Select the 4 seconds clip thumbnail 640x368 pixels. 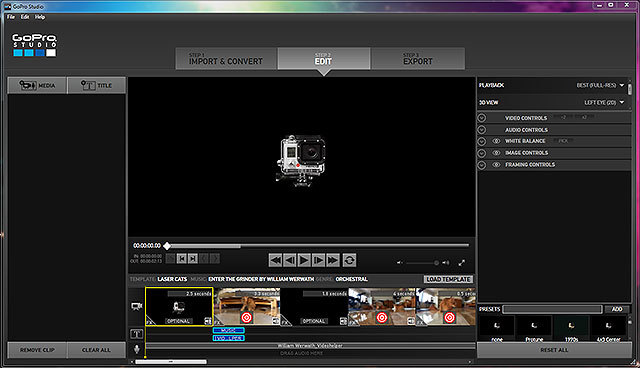click(x=382, y=307)
